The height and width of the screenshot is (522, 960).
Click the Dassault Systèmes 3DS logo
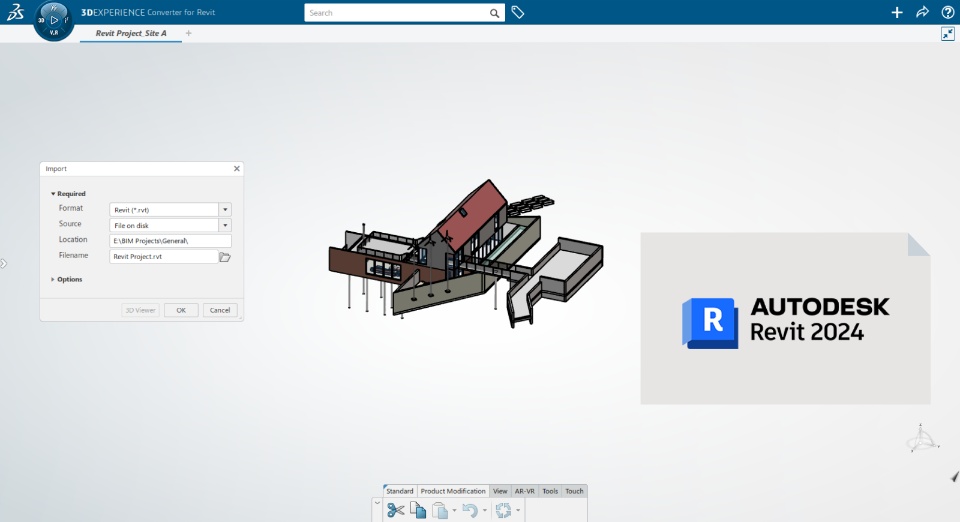(x=15, y=12)
